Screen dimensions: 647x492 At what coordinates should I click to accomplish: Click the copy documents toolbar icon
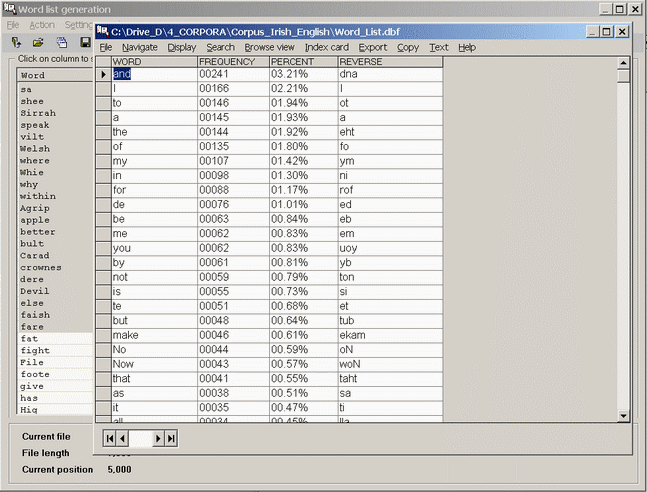pyautogui.click(x=61, y=43)
